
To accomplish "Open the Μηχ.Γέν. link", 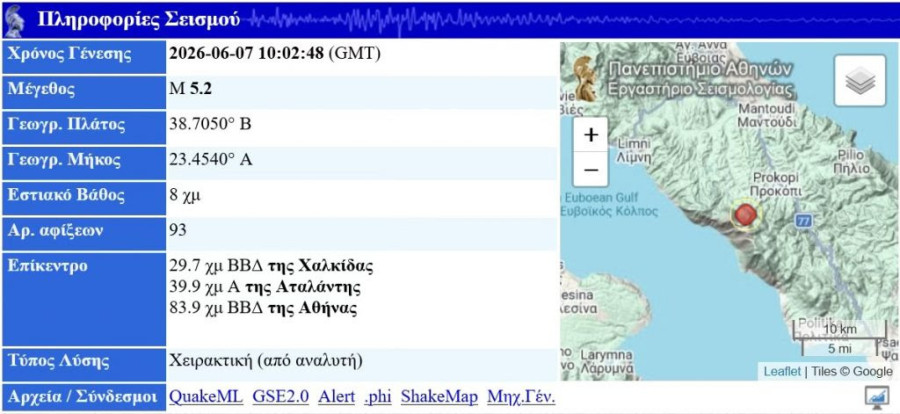I will [x=521, y=397].
